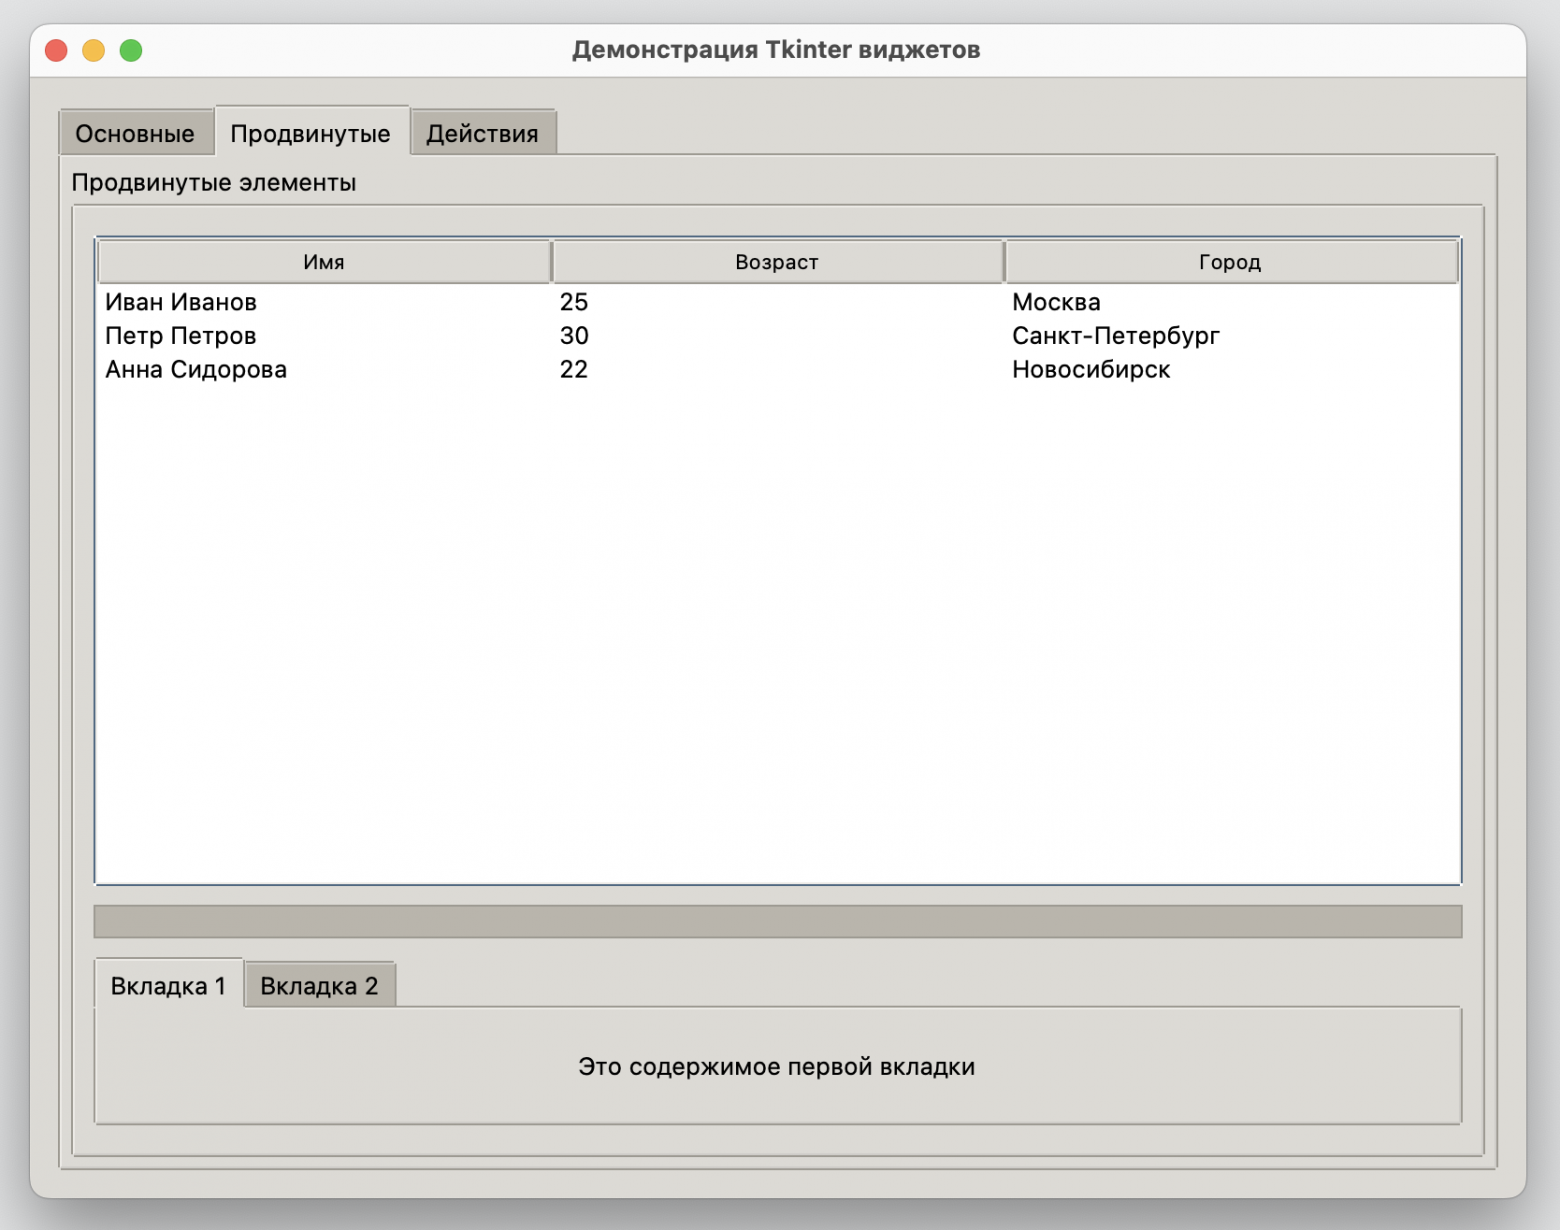The image size is (1560, 1230).
Task: Click inside the empty table area
Action: point(777,620)
